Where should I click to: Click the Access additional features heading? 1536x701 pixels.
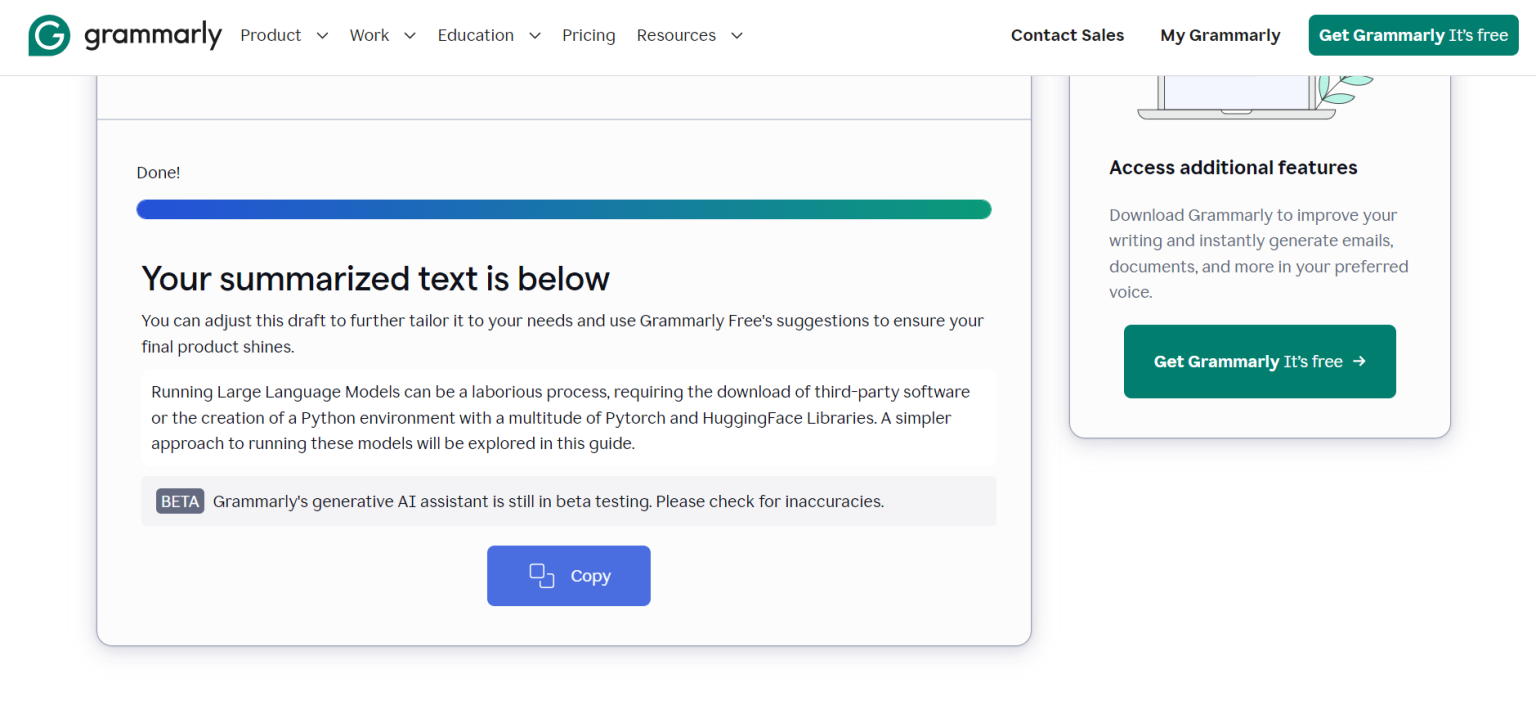coord(1233,167)
